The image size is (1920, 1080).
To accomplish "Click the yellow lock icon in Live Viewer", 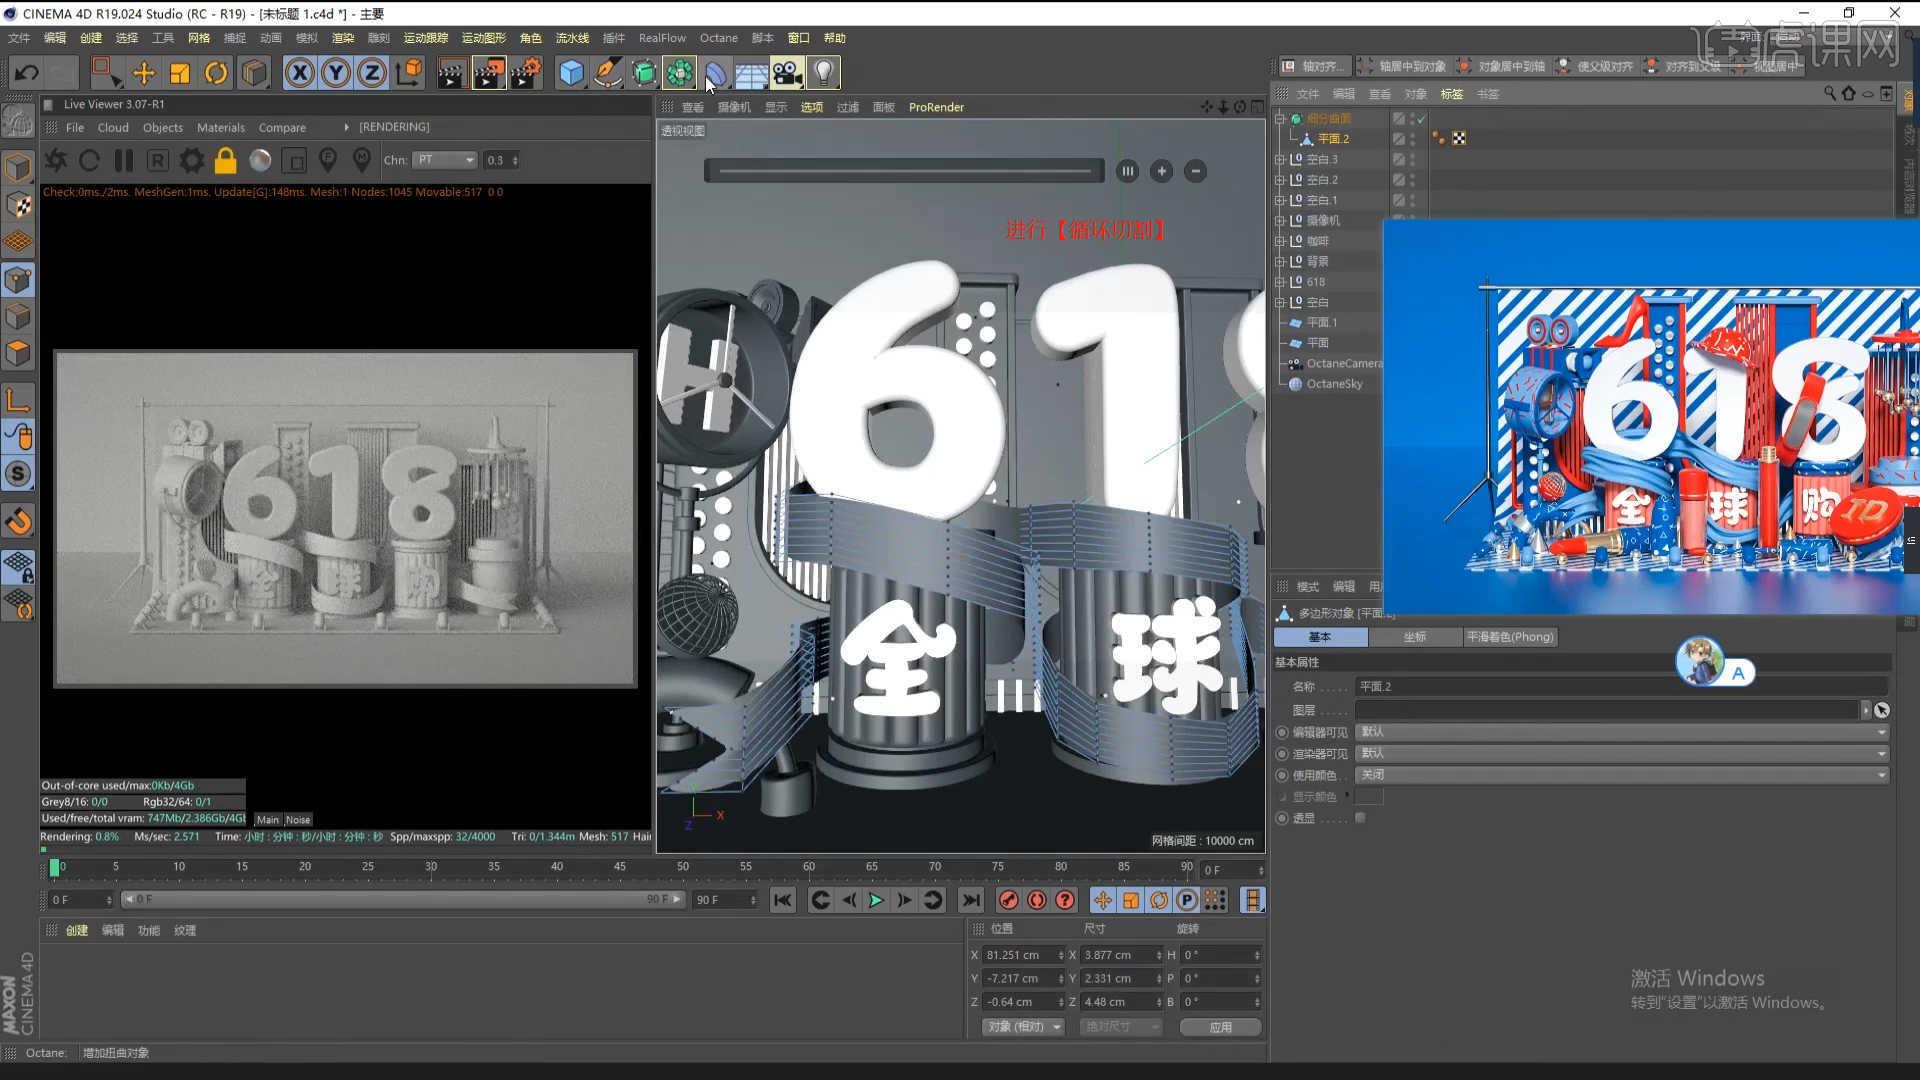I will (224, 161).
